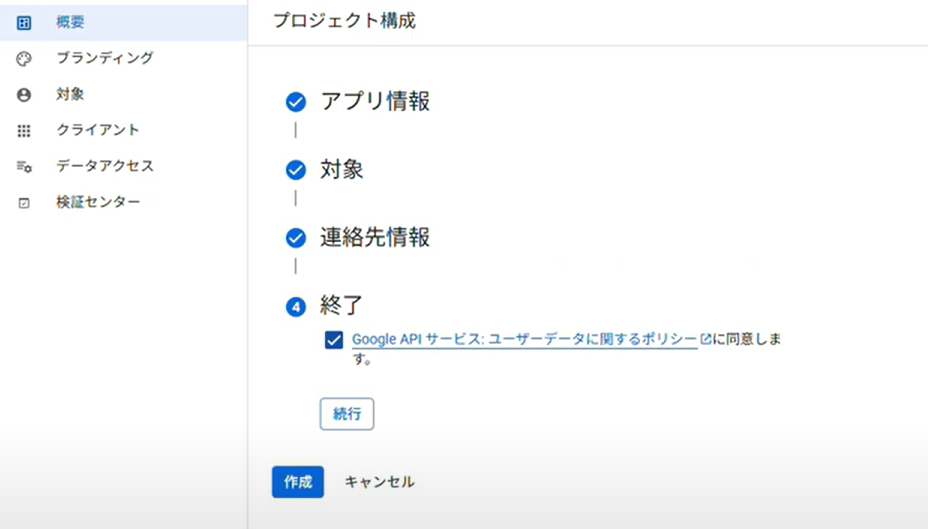Click the external link icon after ポリシー

point(705,339)
